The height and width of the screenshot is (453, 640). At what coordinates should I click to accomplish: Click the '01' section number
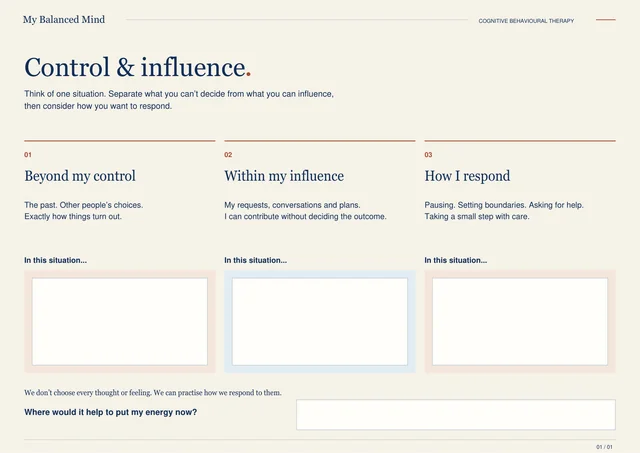[28, 155]
